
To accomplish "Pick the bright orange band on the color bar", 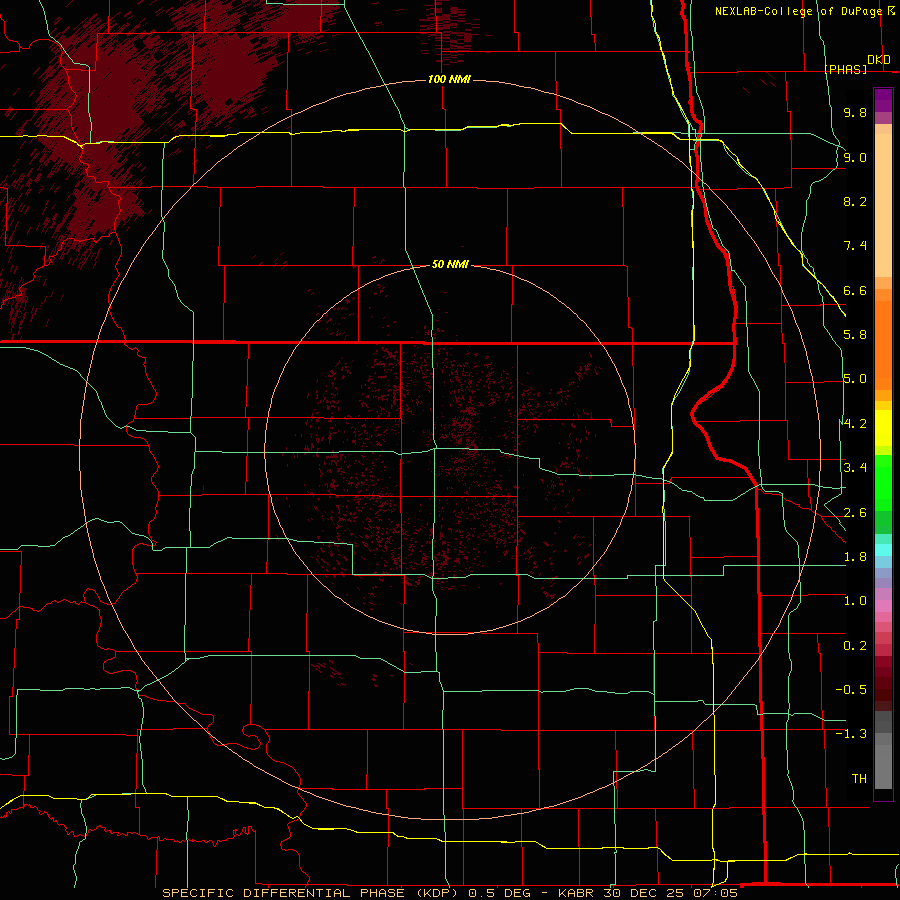I will (x=883, y=344).
